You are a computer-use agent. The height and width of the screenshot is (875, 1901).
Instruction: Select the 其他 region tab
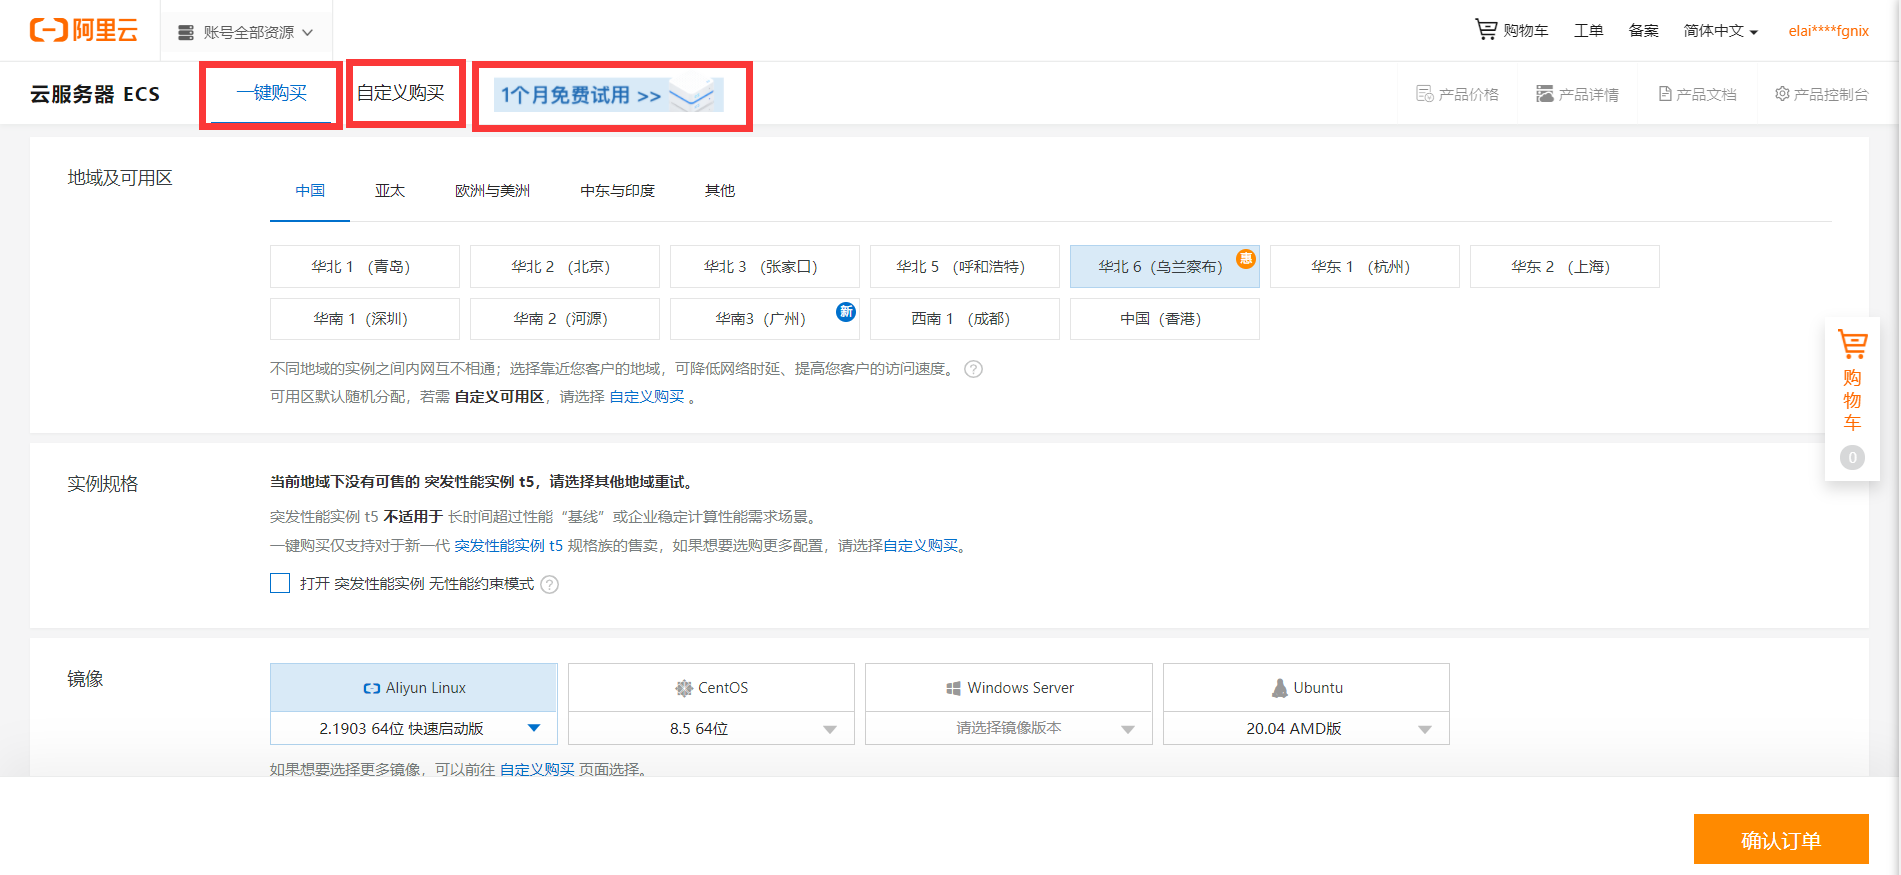click(719, 191)
